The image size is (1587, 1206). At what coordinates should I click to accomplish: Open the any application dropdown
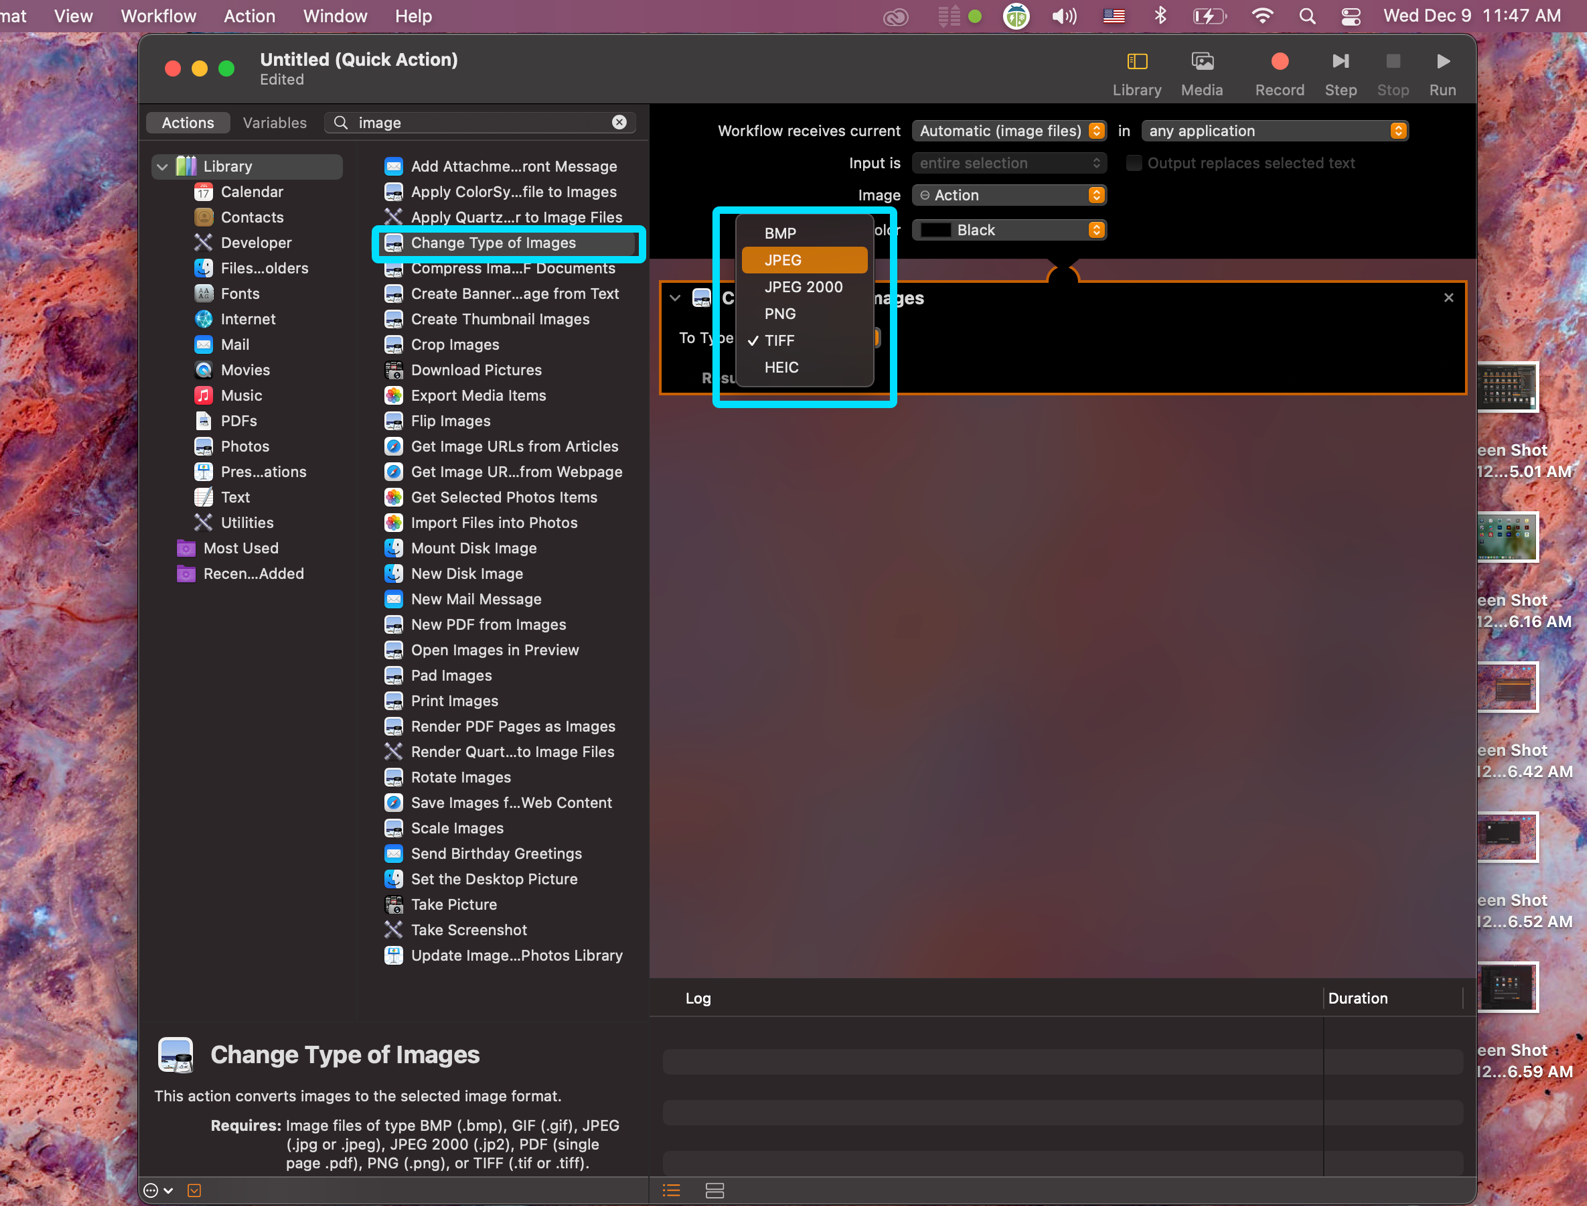[1274, 131]
